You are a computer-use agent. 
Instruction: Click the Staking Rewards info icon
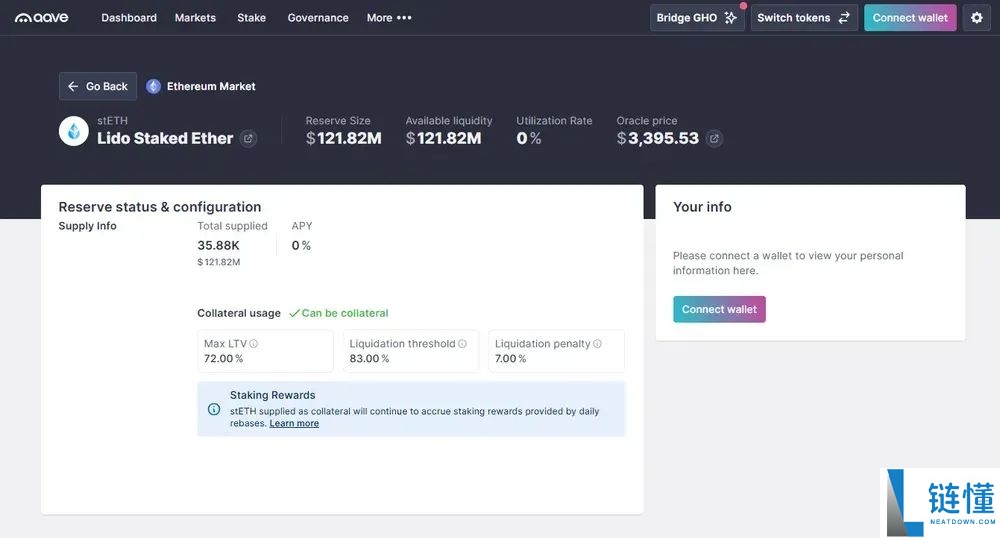click(214, 409)
